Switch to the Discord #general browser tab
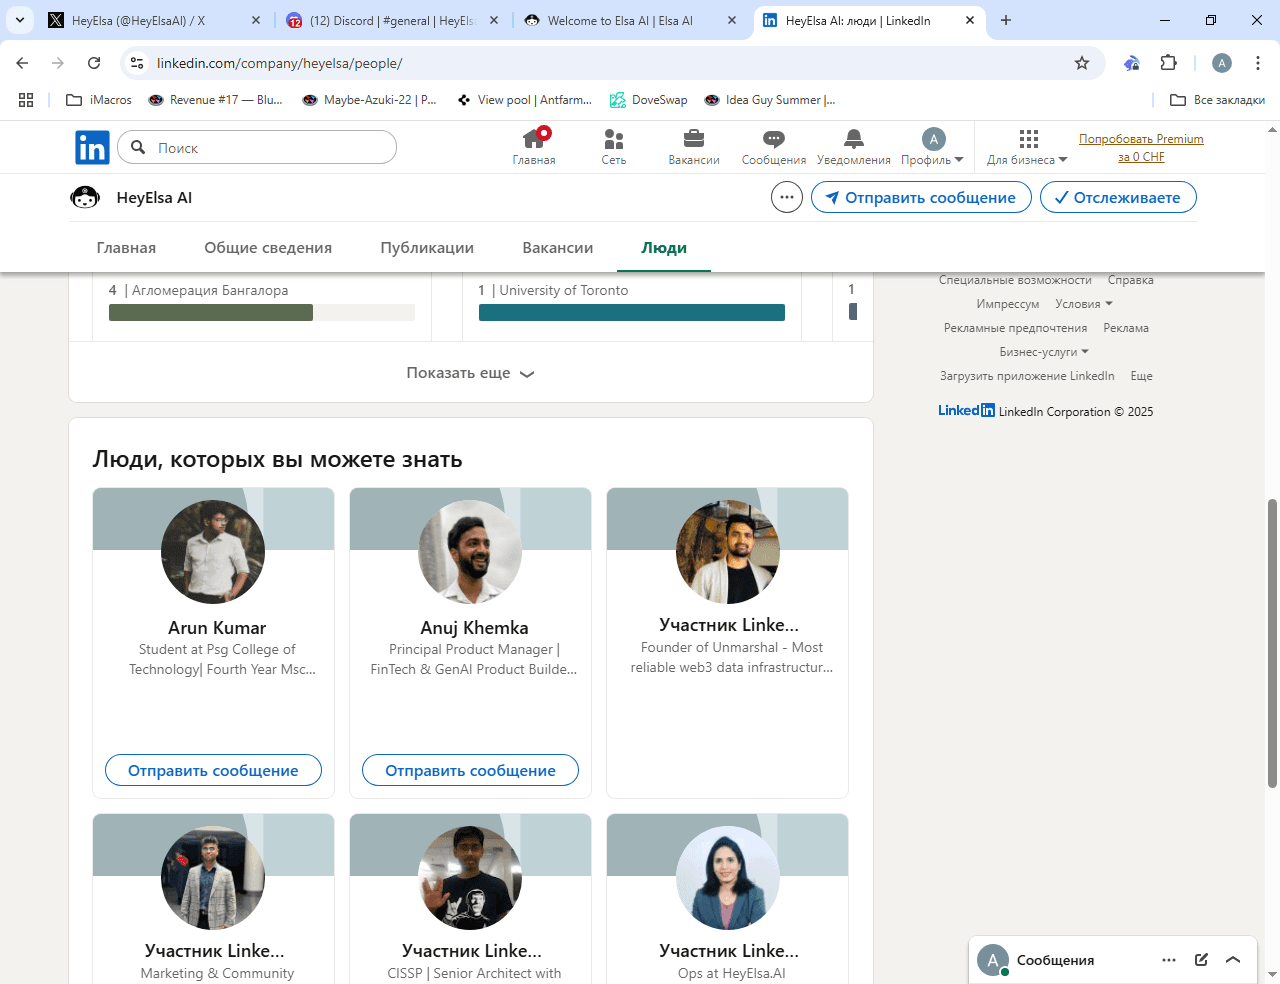1280x984 pixels. coord(392,20)
